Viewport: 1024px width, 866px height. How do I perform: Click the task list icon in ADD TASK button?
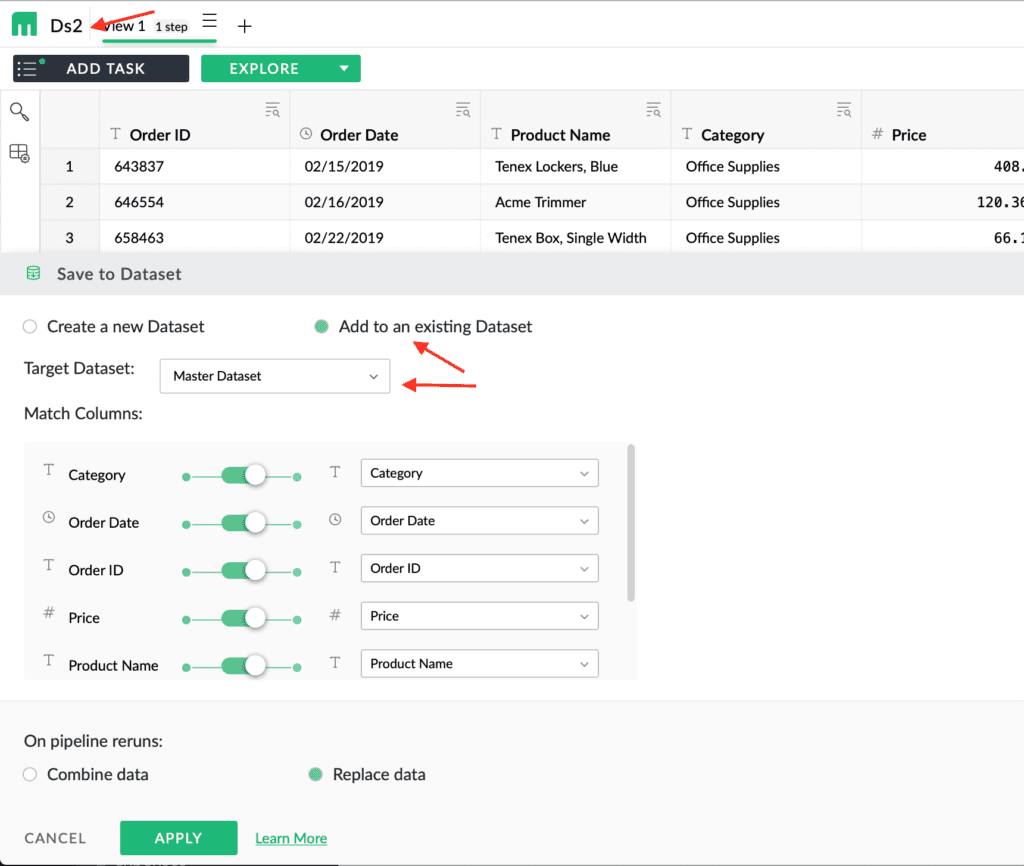coord(27,69)
